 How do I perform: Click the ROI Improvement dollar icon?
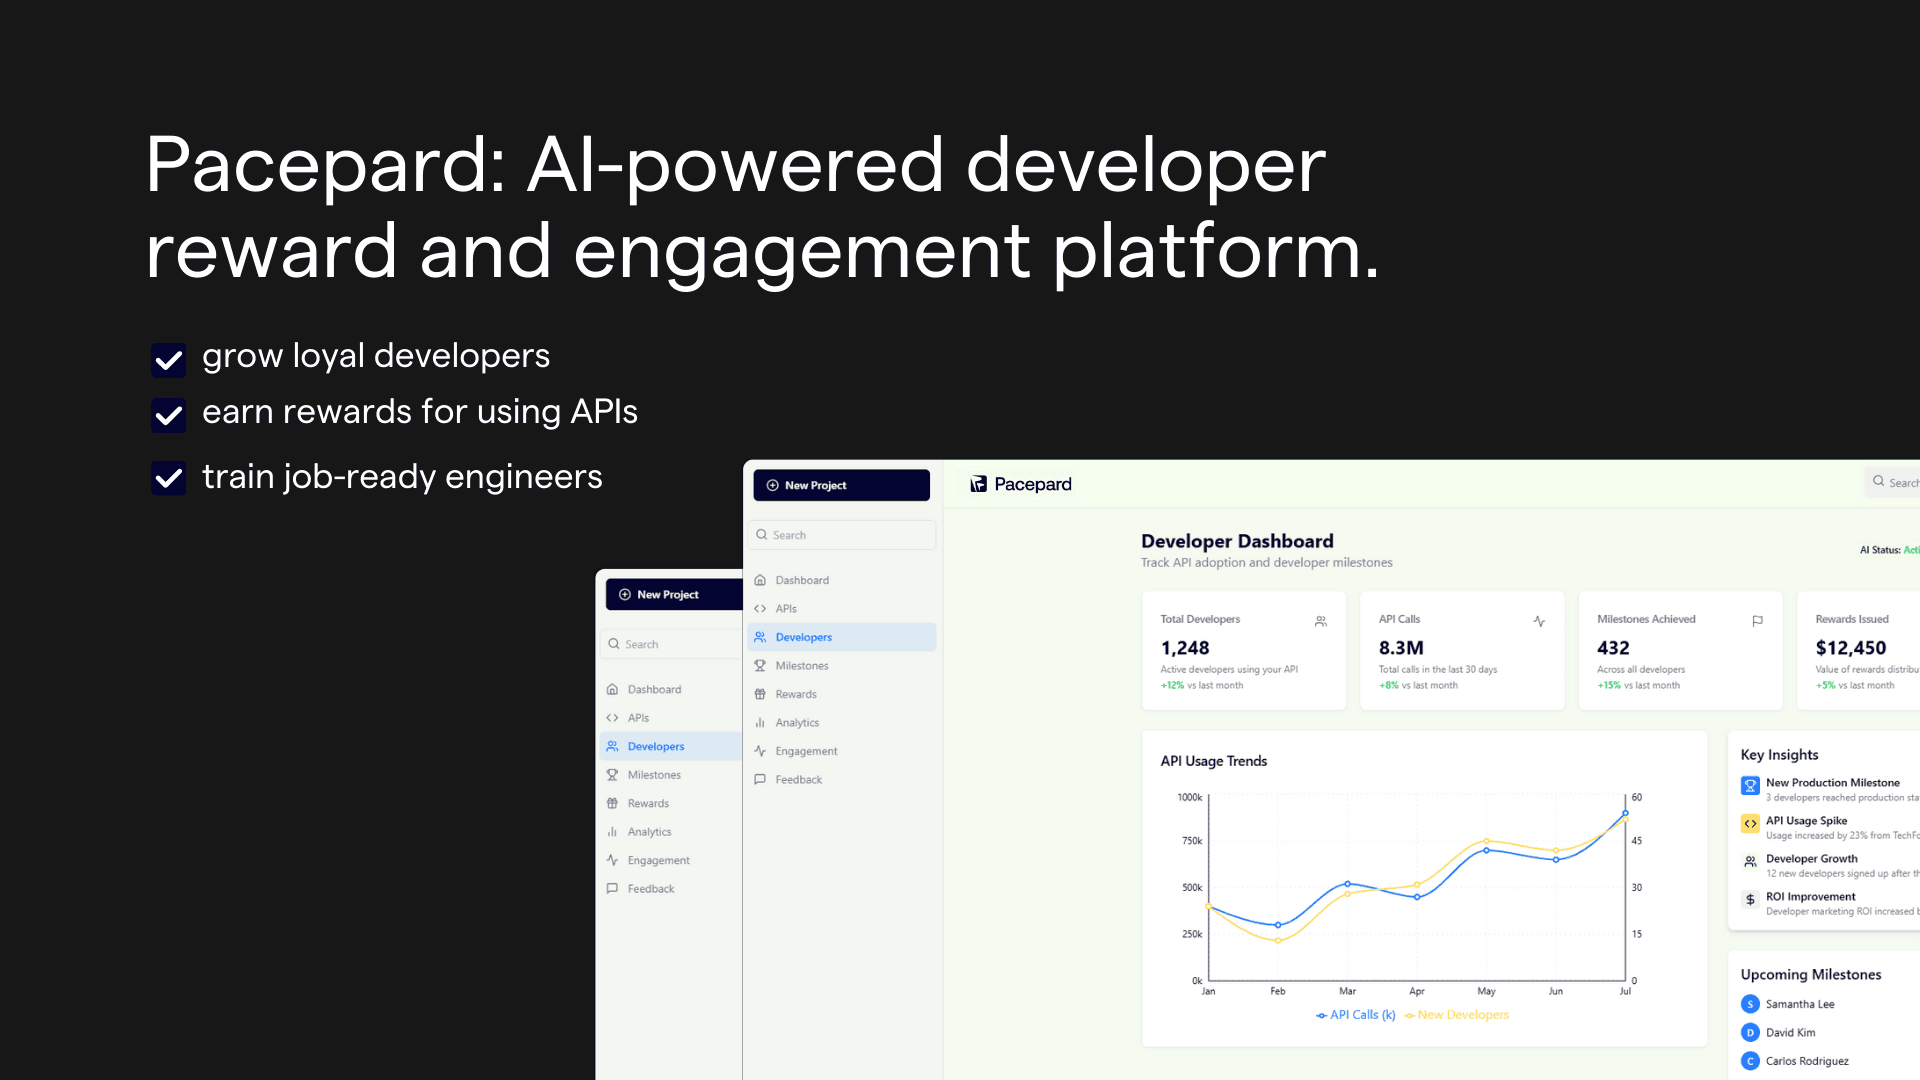coord(1750,900)
